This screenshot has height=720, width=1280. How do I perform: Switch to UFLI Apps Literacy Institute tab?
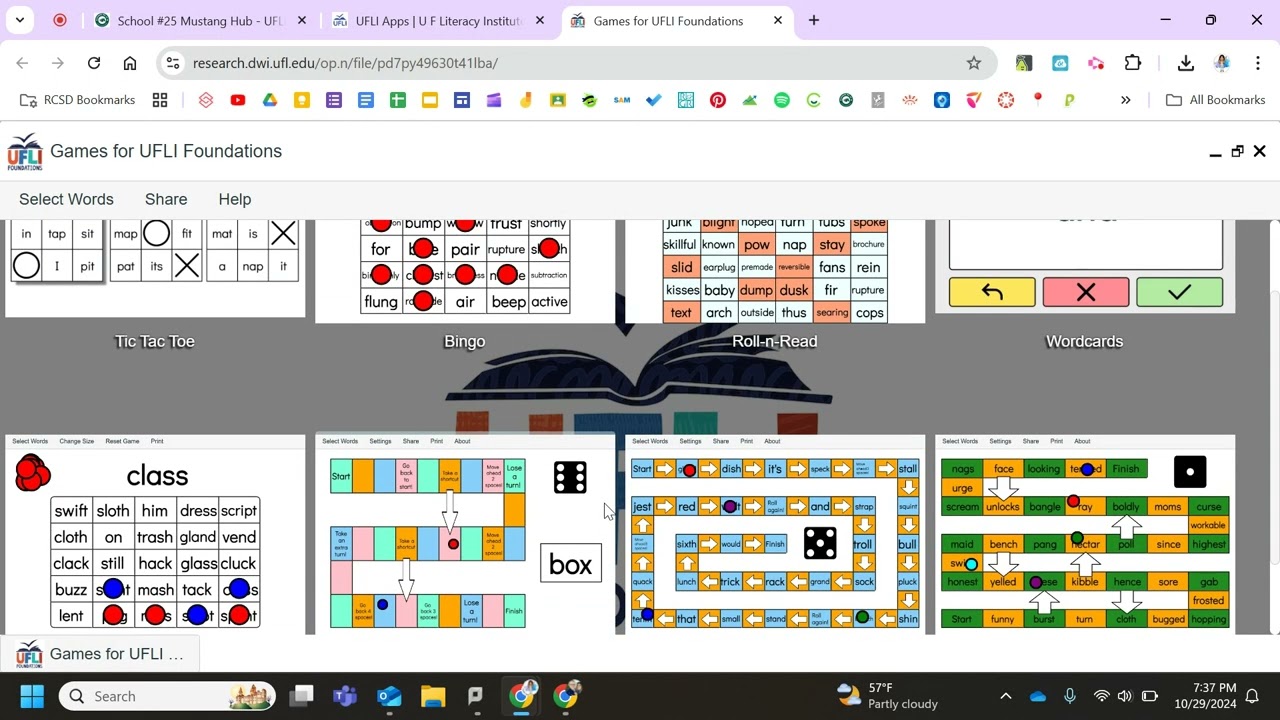point(440,20)
